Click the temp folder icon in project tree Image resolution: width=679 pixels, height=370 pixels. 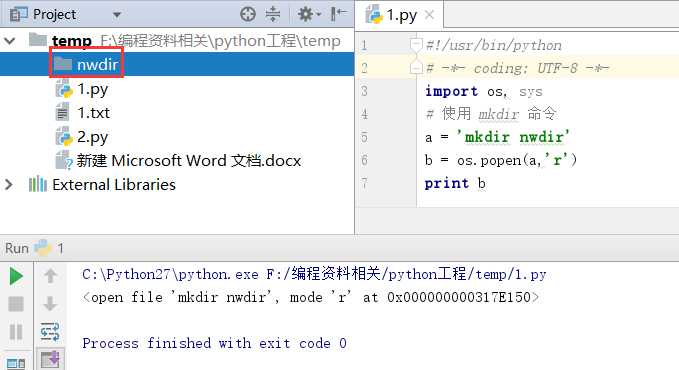point(38,39)
